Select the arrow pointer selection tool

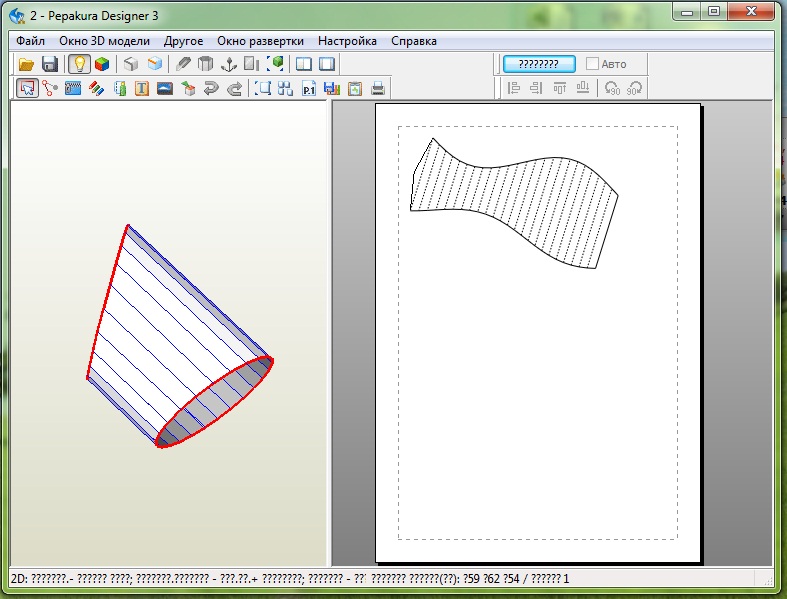pos(27,89)
